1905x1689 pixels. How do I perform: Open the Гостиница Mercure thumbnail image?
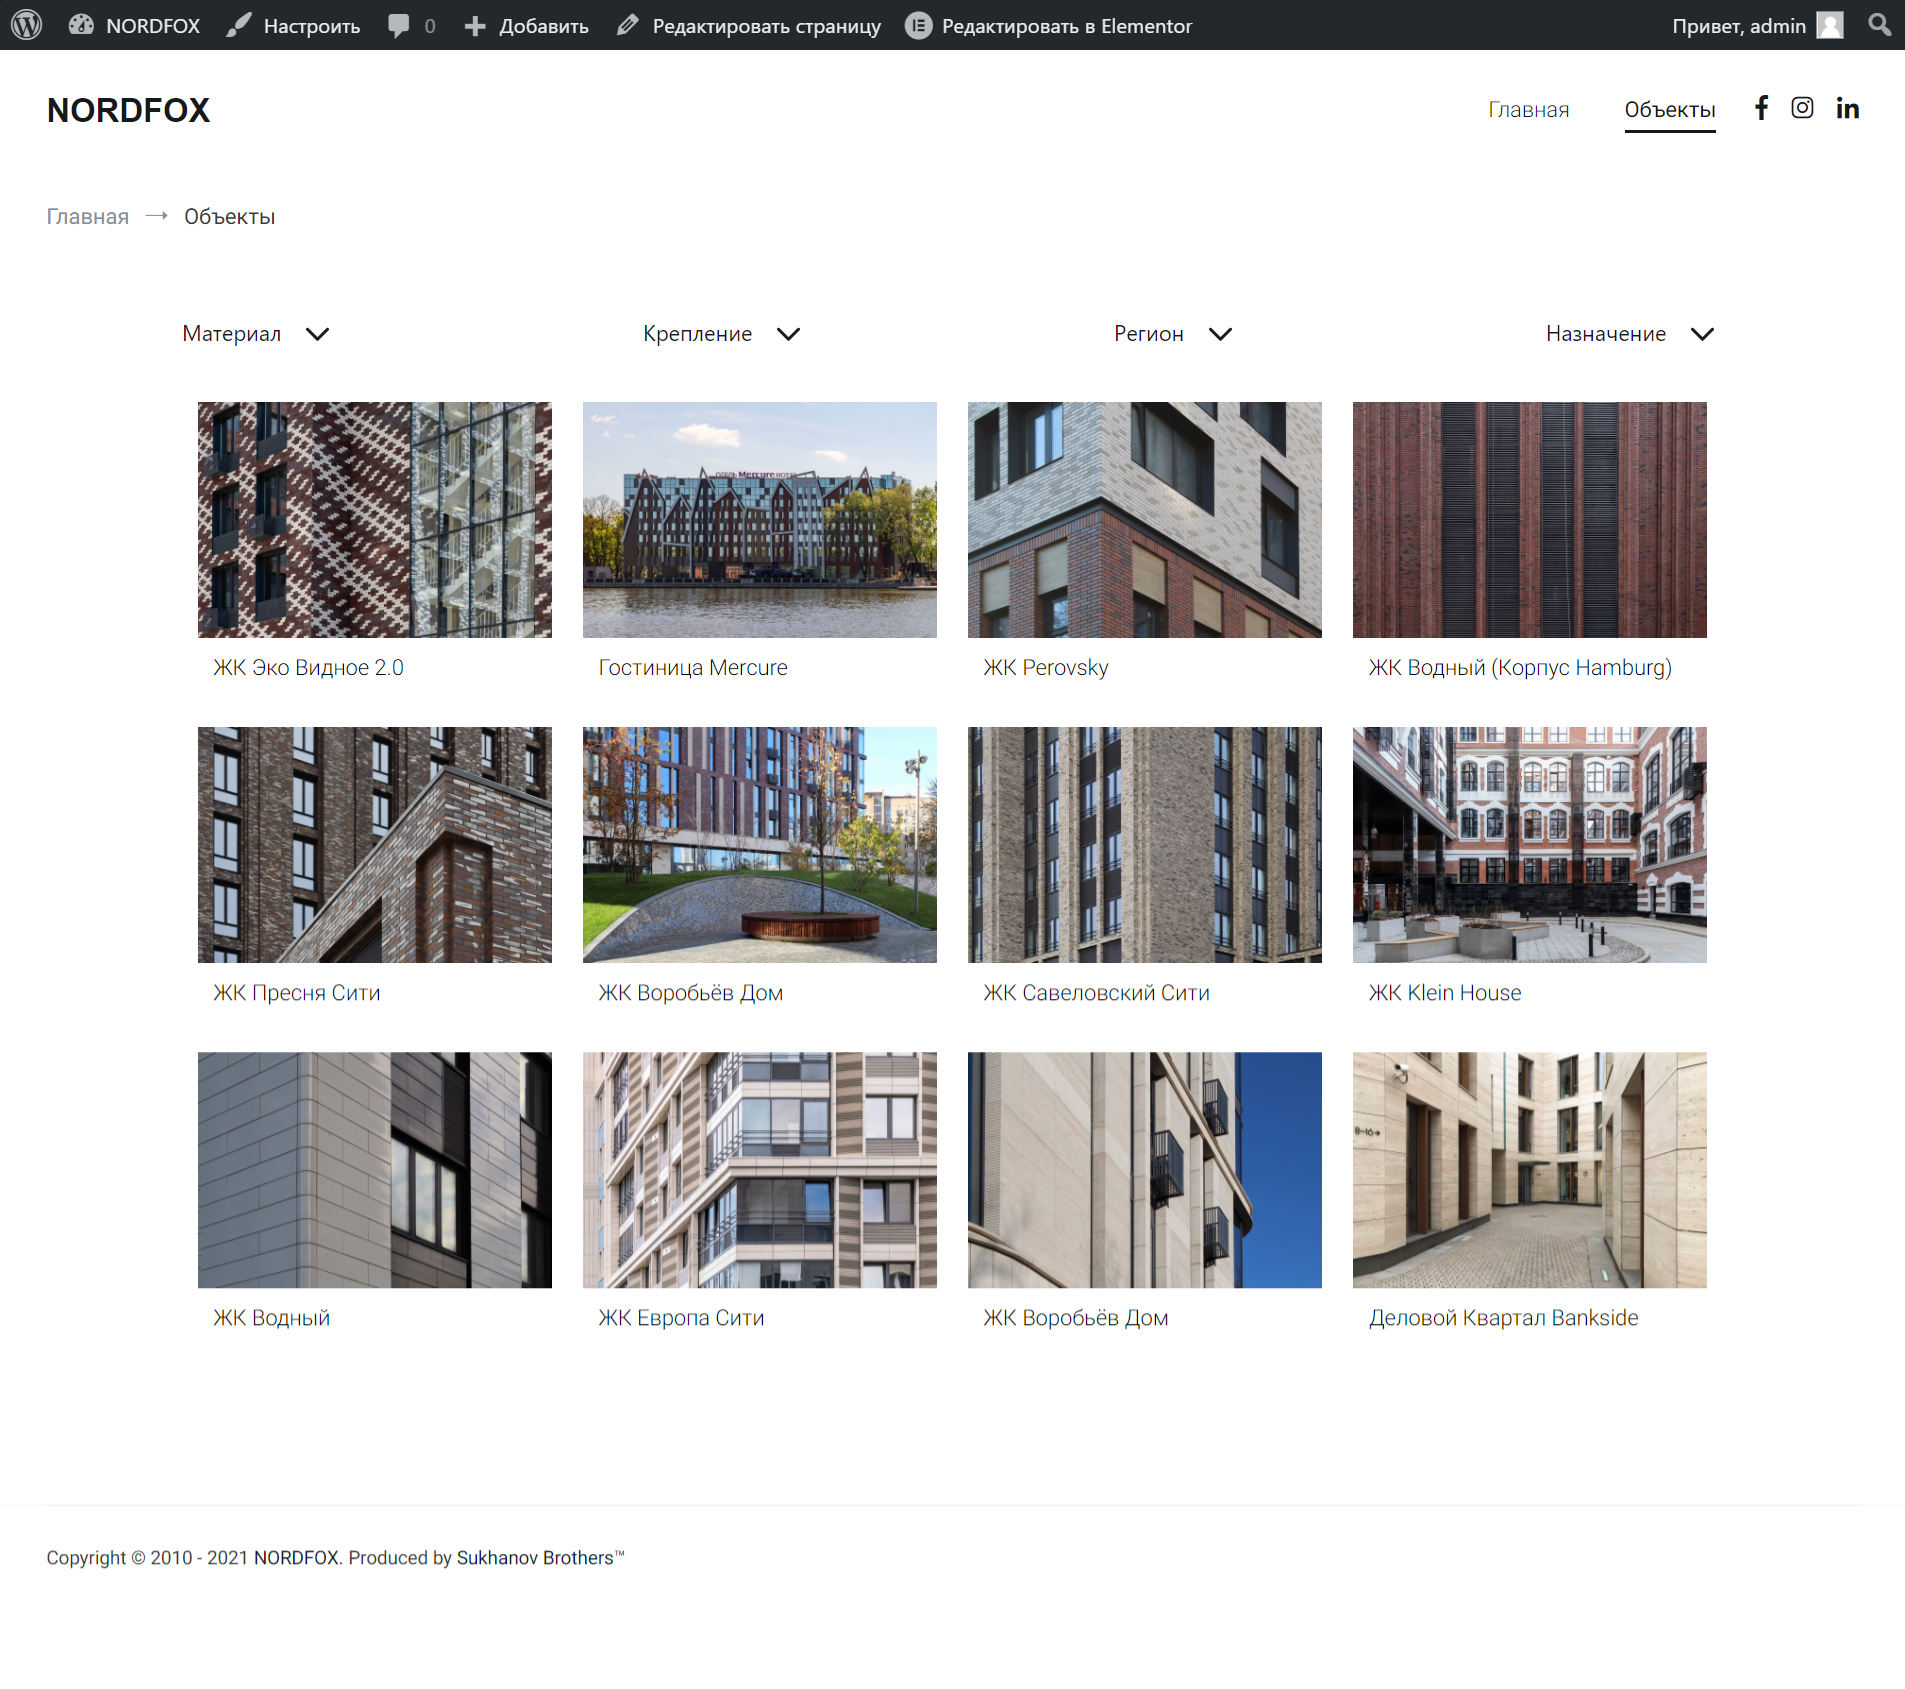coord(760,520)
